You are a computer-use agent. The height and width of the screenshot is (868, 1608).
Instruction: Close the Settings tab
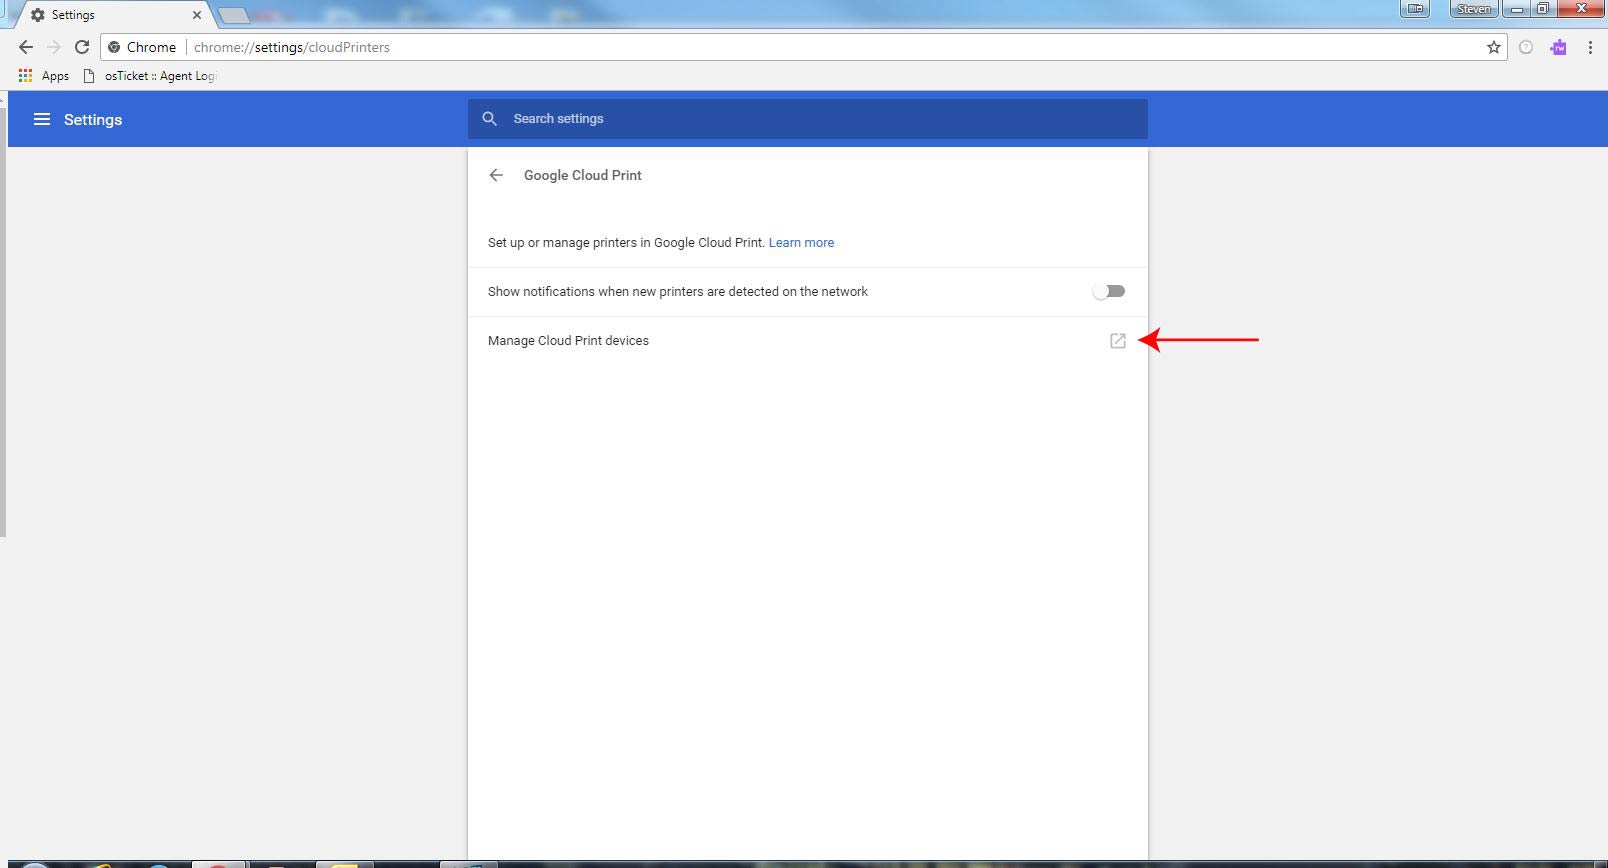(197, 15)
